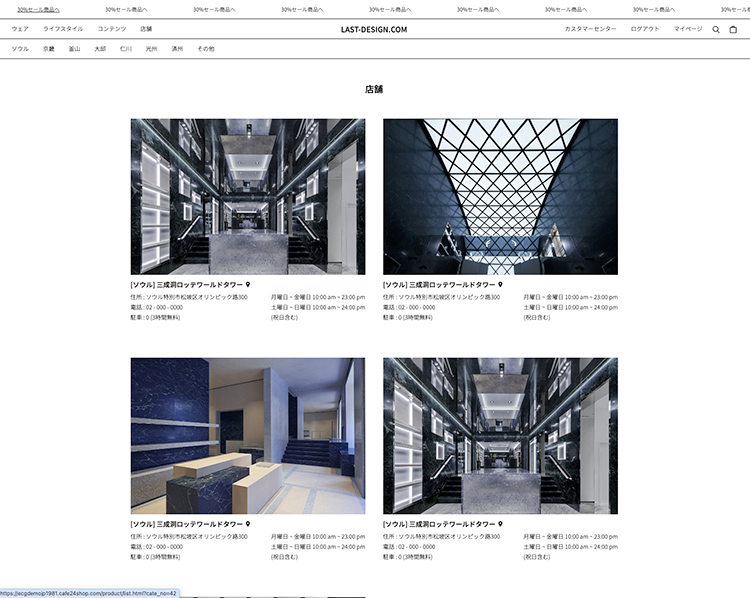The image size is (750, 598).
Task: Click map pin beside first row left store title
Action: pyautogui.click(x=247, y=285)
